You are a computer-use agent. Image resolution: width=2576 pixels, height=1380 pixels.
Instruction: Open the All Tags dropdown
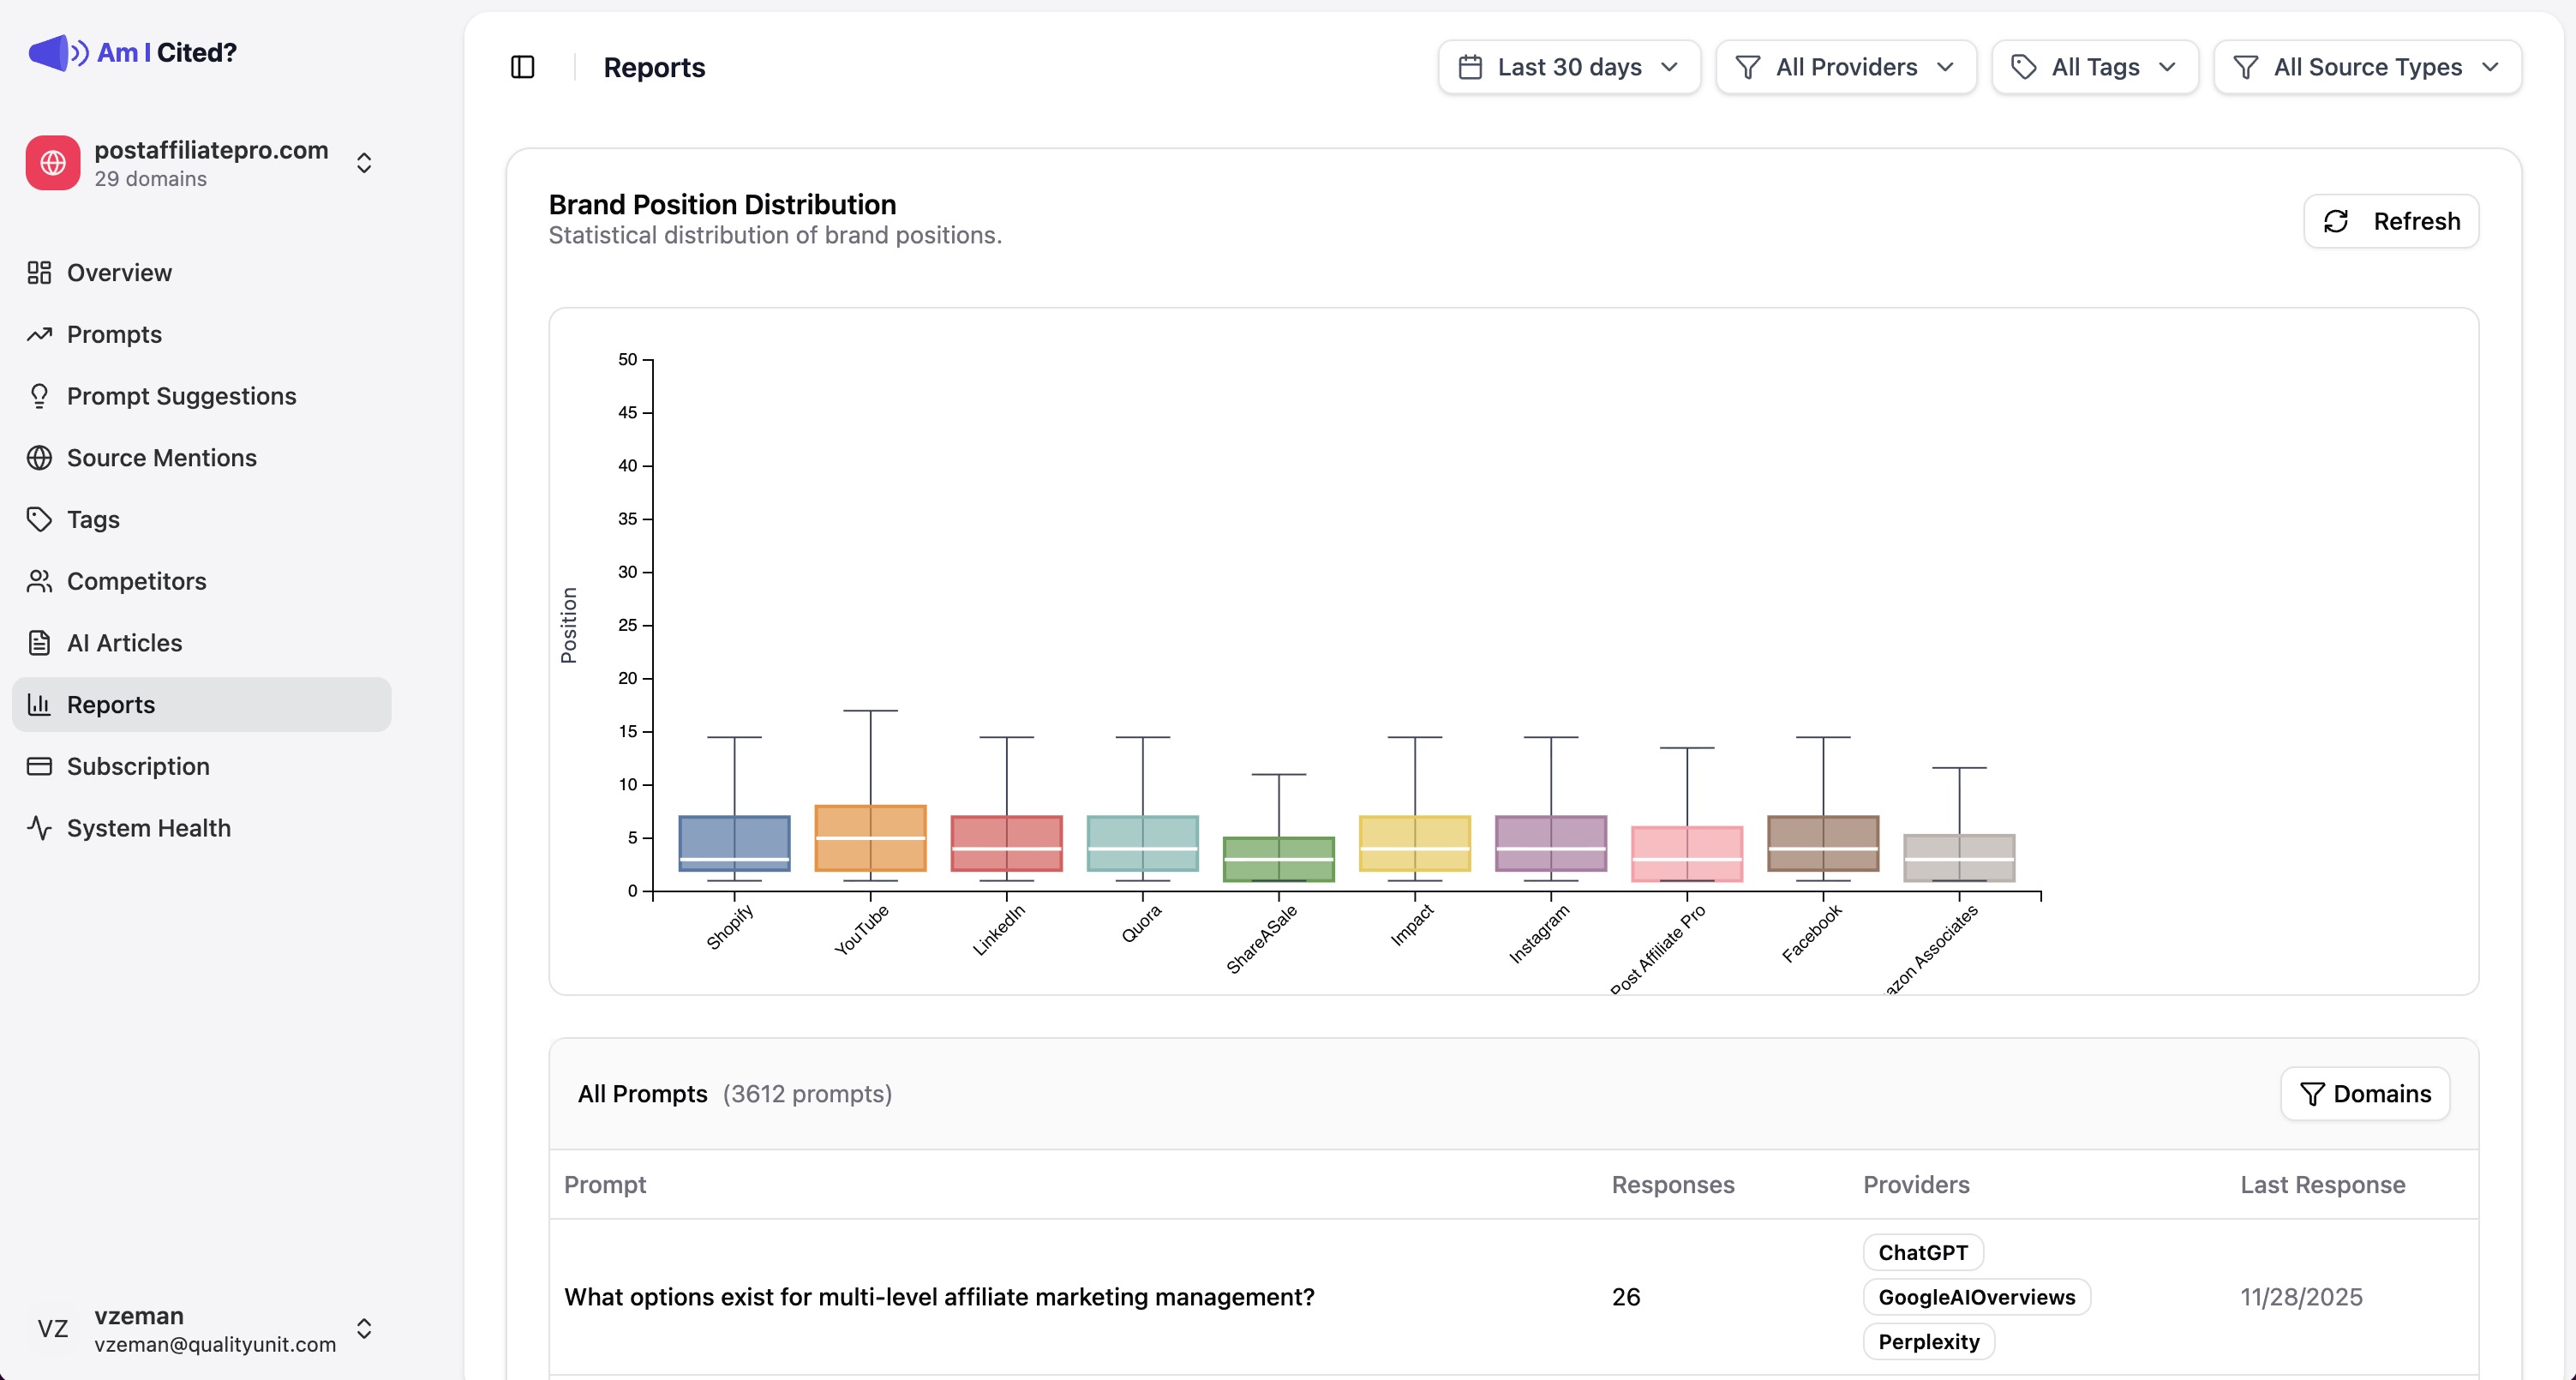pyautogui.click(x=2094, y=66)
